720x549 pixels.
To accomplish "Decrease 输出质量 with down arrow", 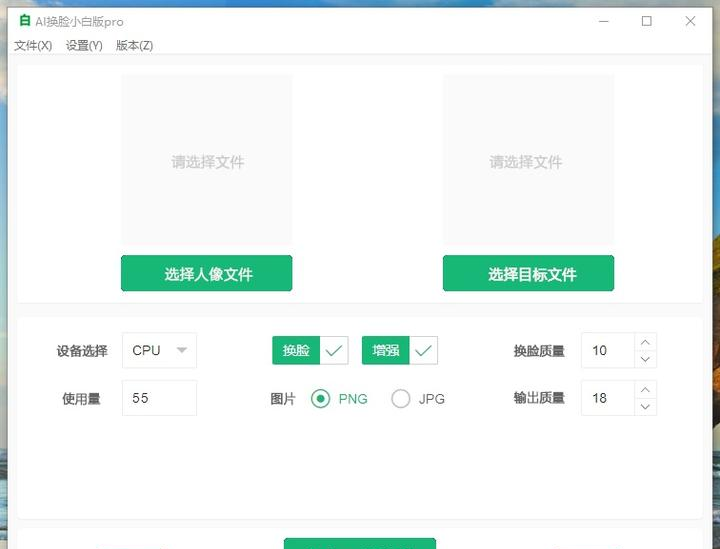I will click(x=645, y=407).
